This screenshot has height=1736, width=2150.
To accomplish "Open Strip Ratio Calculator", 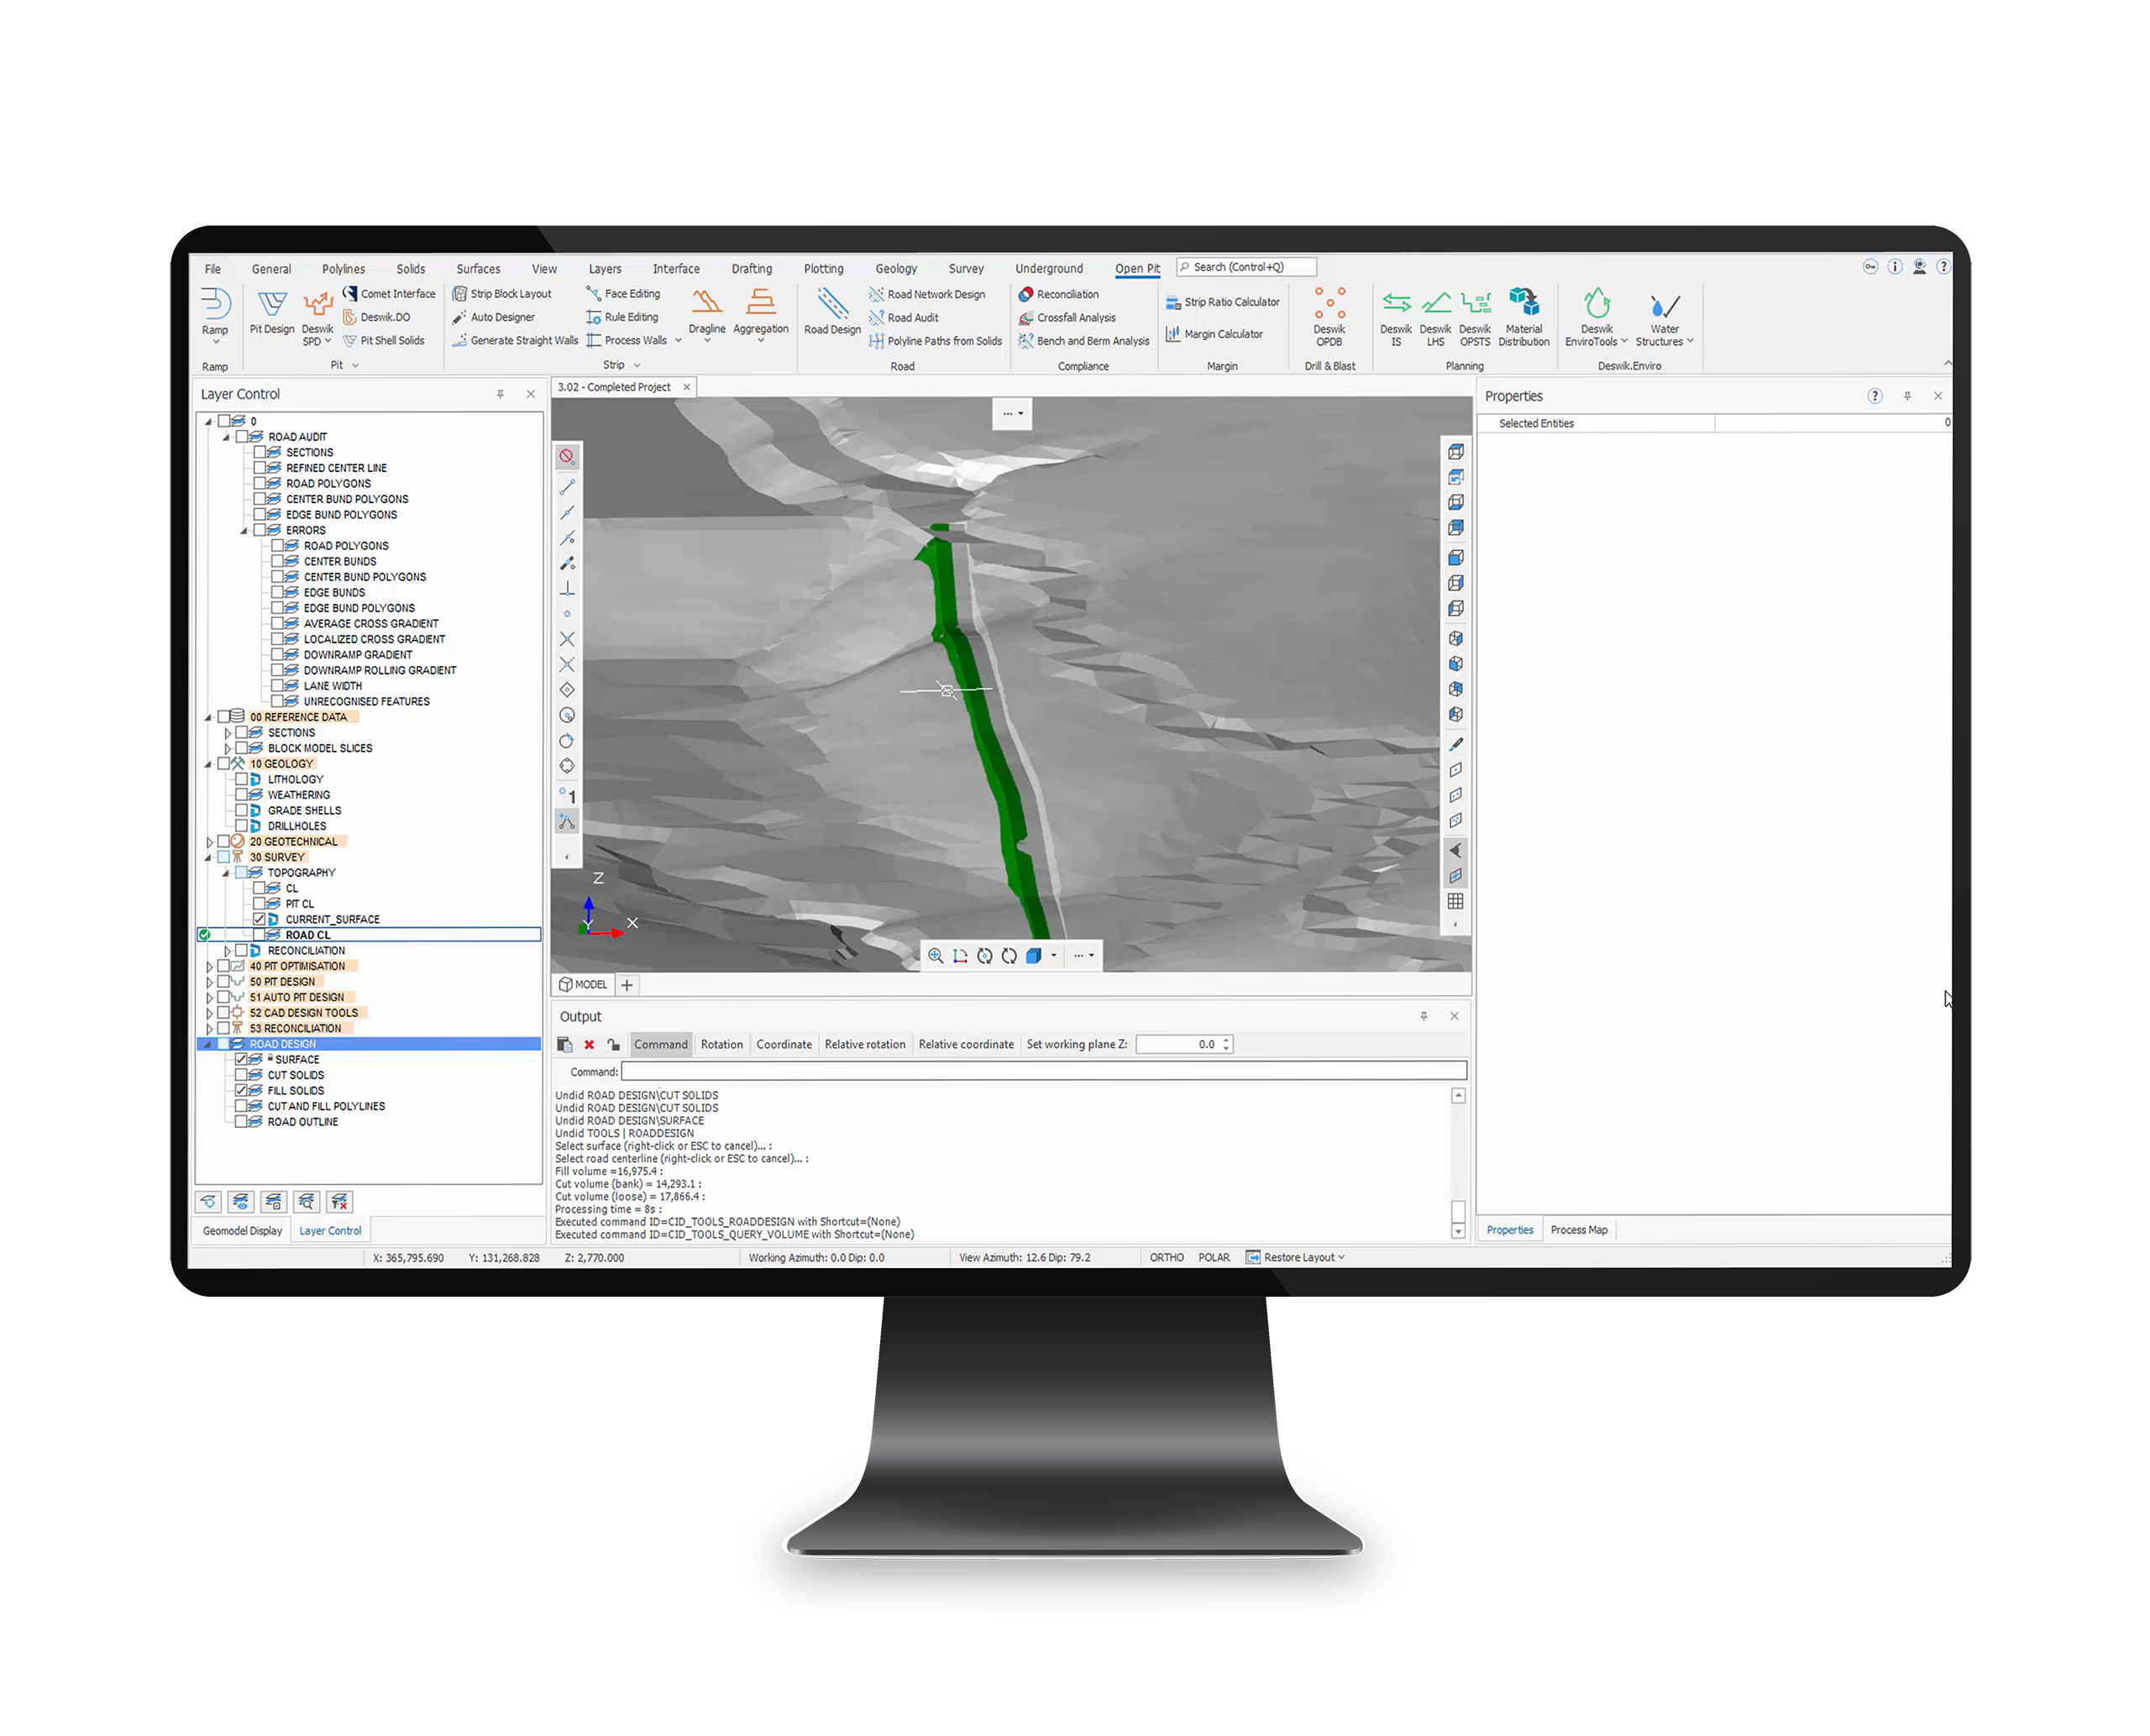I will point(1223,302).
